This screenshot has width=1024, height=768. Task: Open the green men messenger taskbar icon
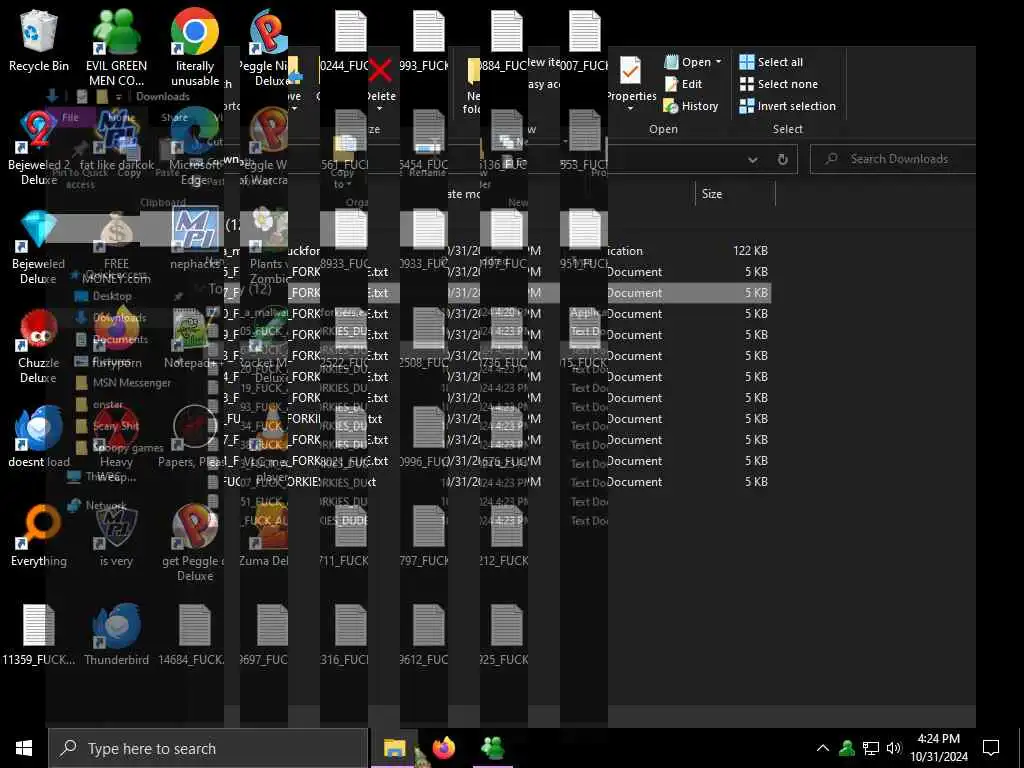click(492, 748)
